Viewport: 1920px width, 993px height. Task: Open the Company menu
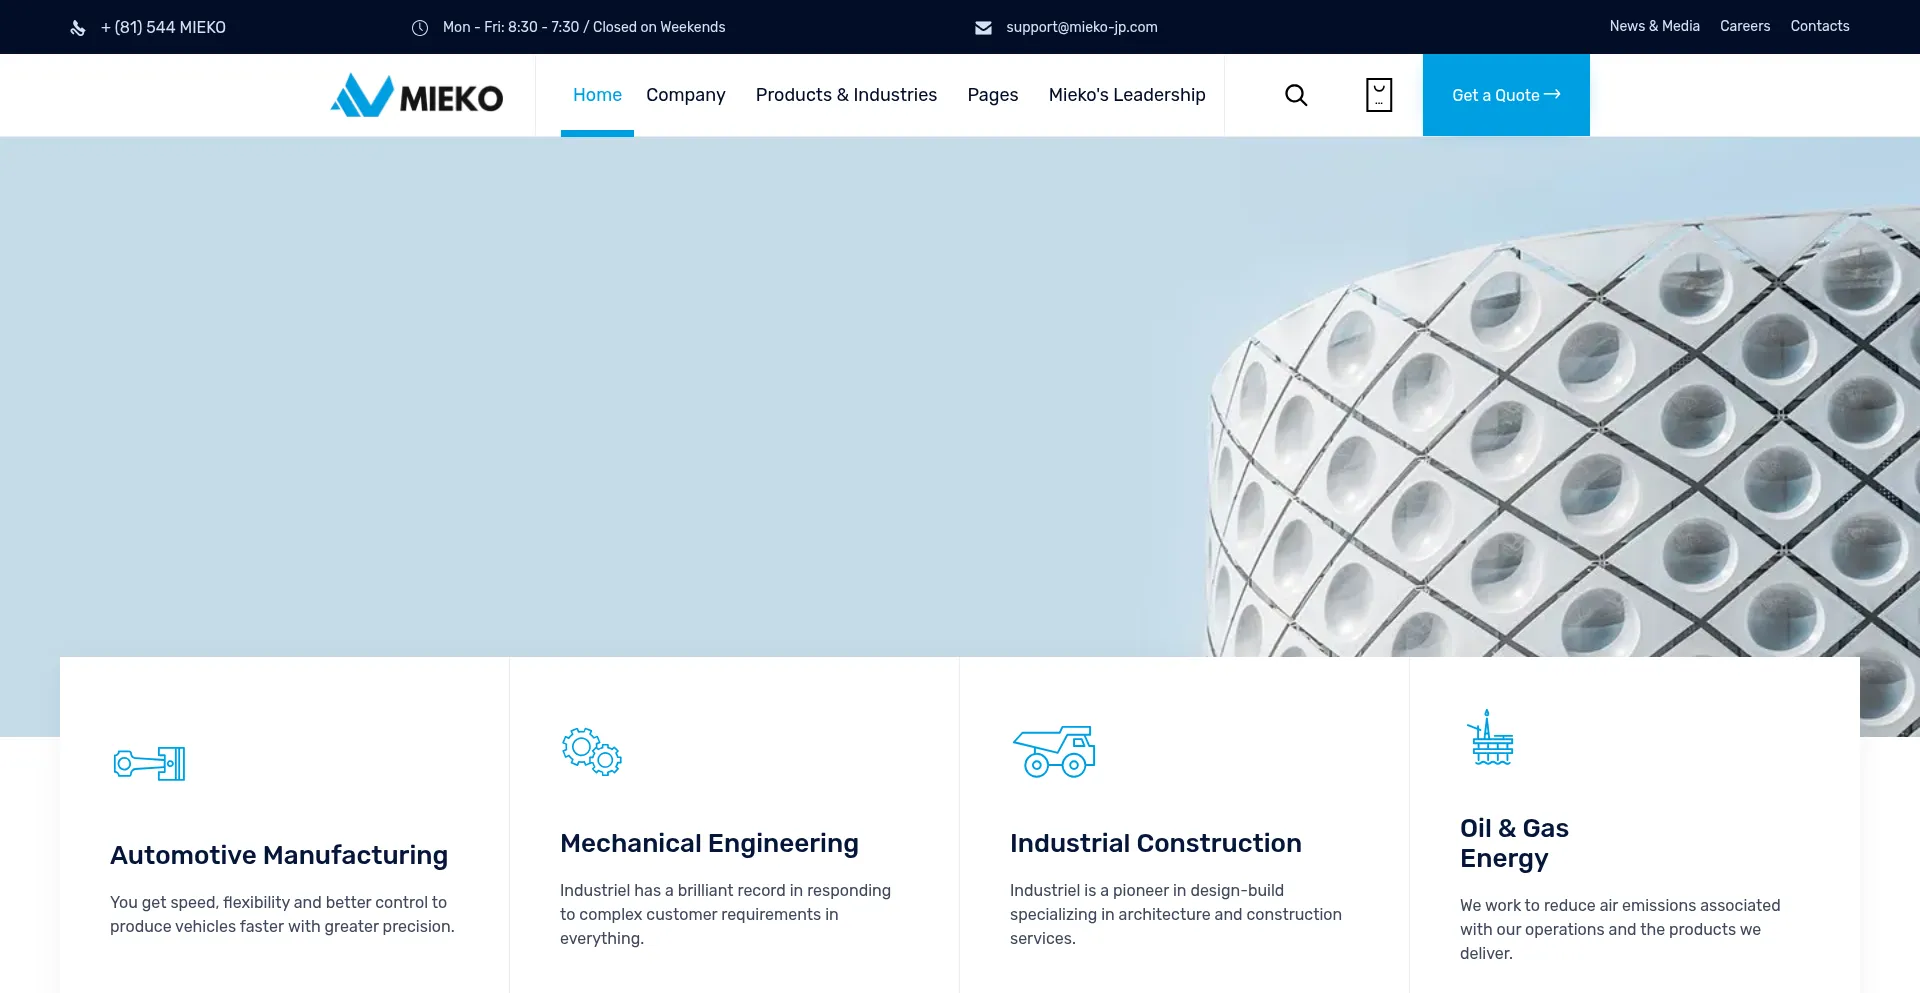685,95
